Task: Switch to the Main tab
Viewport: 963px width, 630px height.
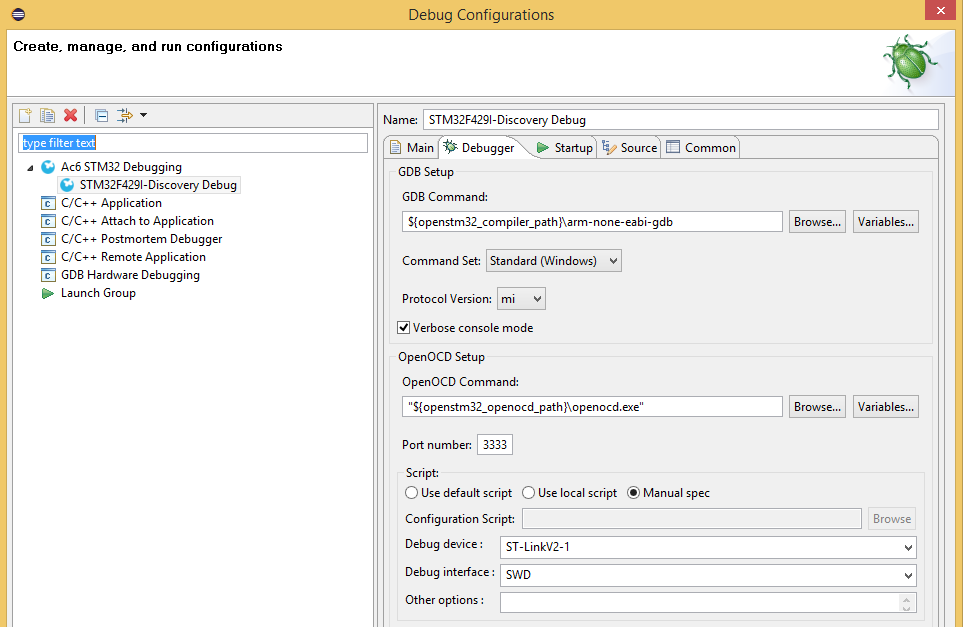Action: click(x=412, y=148)
